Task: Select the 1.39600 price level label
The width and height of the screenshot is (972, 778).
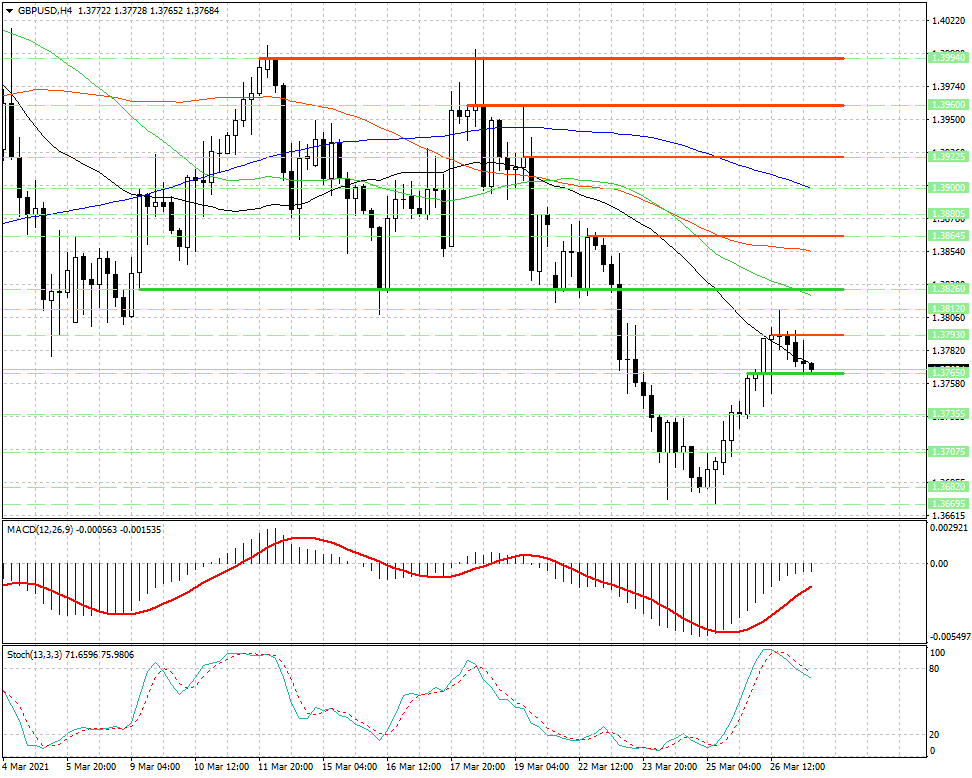Action: point(948,105)
